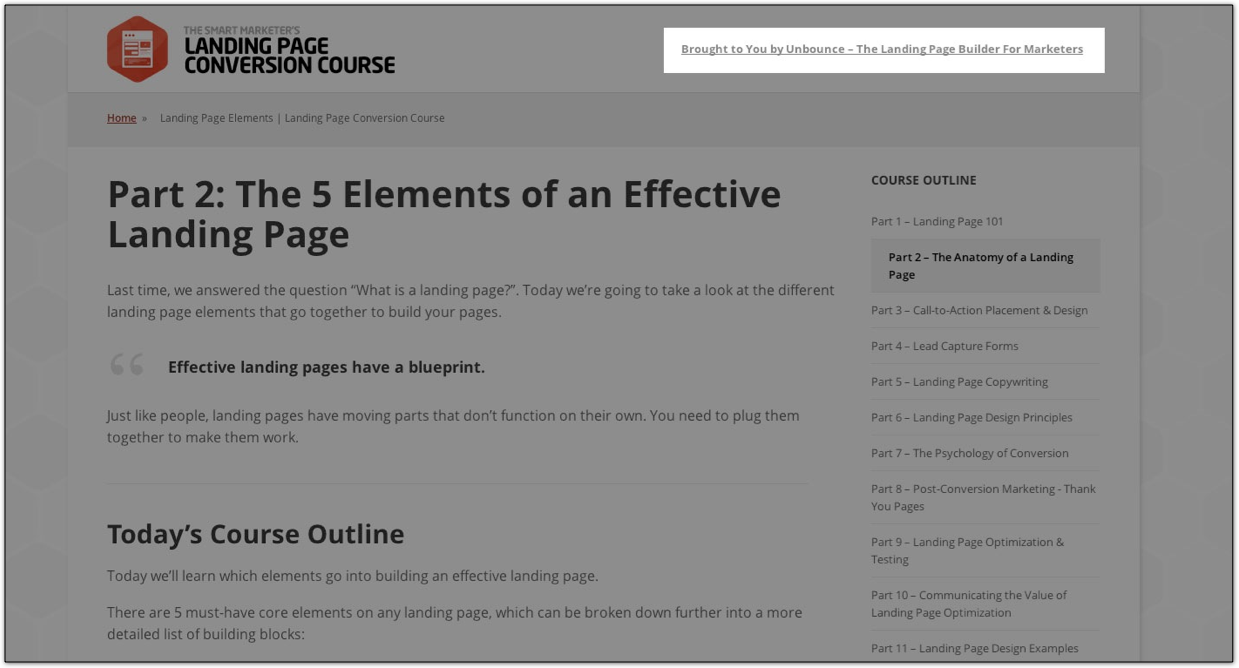The image size is (1239, 668).
Task: Open Part 5 – Landing Page Copywriting
Action: tap(959, 382)
